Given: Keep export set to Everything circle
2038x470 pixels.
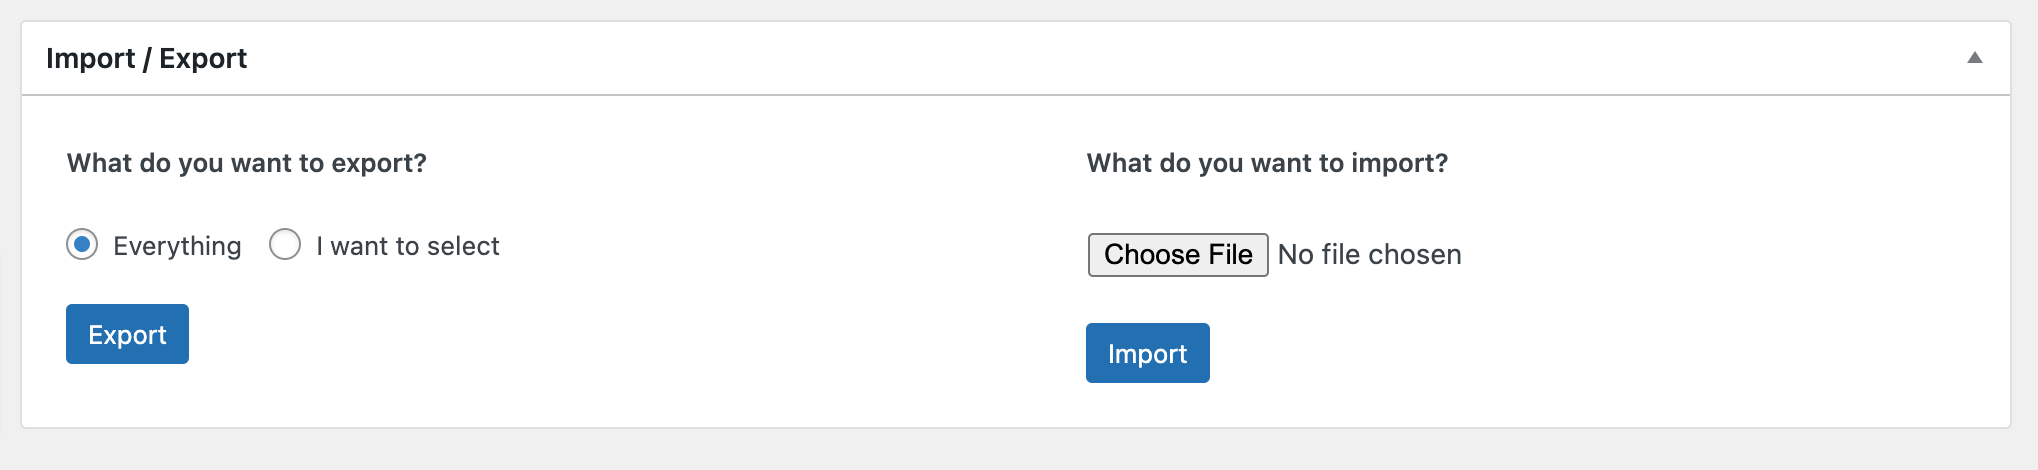Looking at the screenshot, I should 82,244.
